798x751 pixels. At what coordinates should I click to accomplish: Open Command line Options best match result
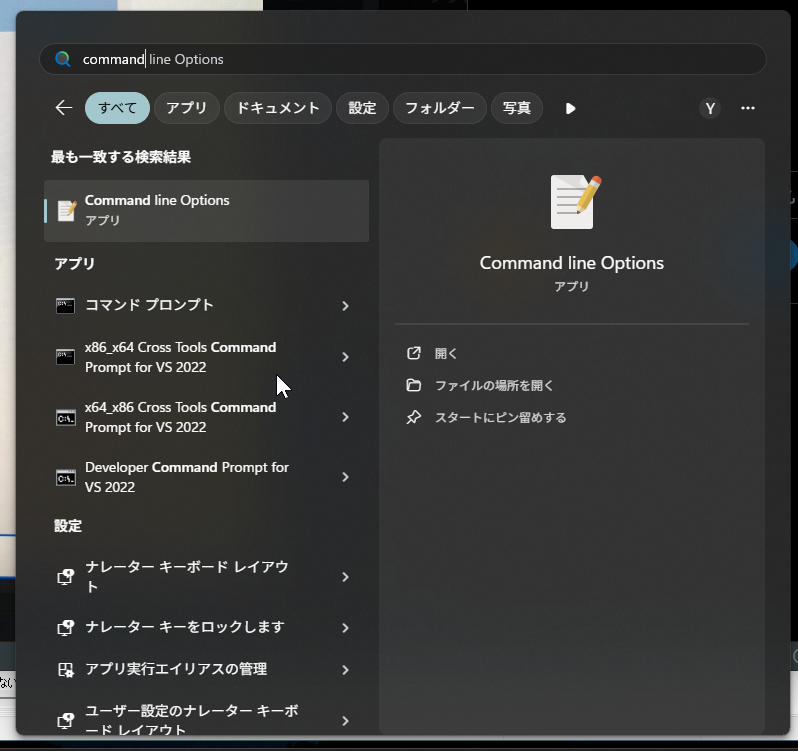[207, 211]
